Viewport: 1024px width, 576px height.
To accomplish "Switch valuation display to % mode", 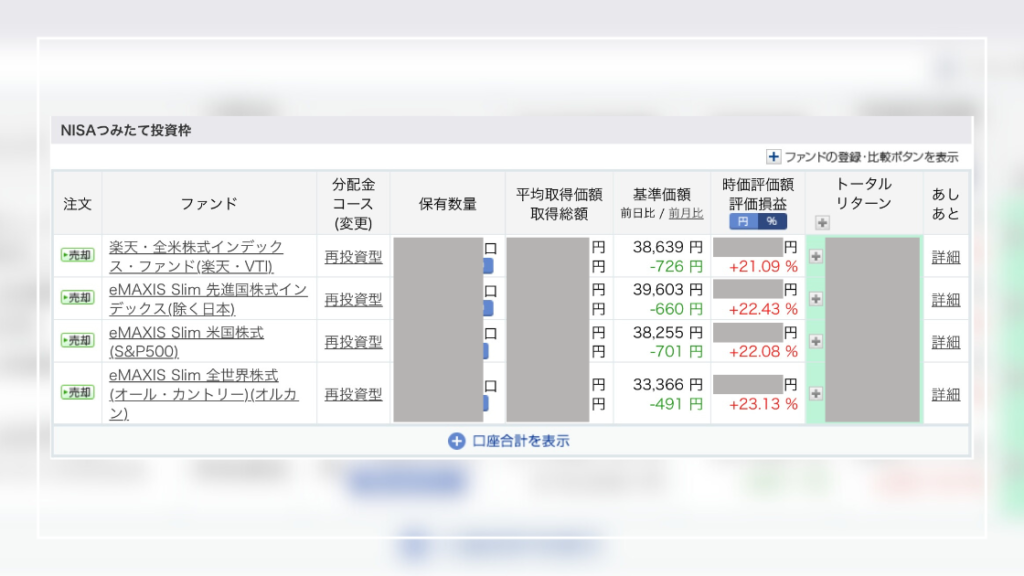I will pyautogui.click(x=771, y=222).
